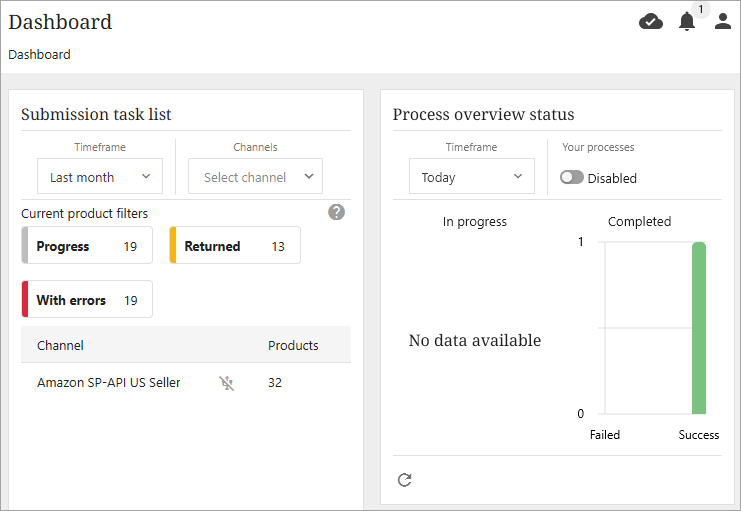The width and height of the screenshot is (741, 511).
Task: Click the help question mark icon
Action: (x=337, y=212)
